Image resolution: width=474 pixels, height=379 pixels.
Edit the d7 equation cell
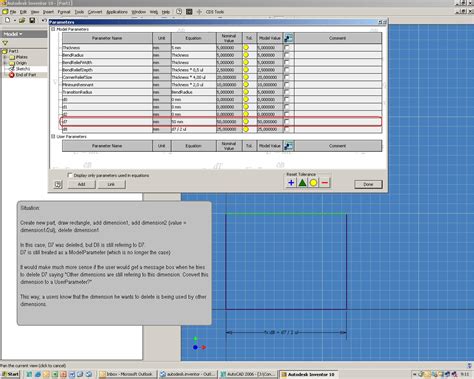(x=193, y=122)
